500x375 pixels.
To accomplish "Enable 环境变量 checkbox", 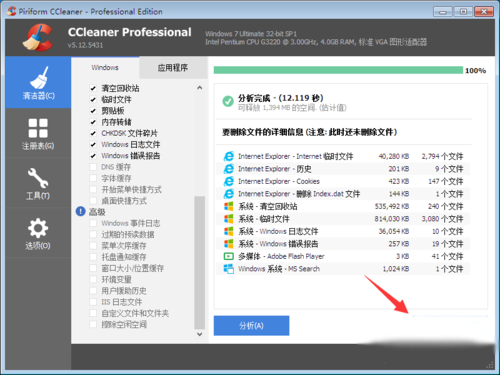I will (93, 279).
